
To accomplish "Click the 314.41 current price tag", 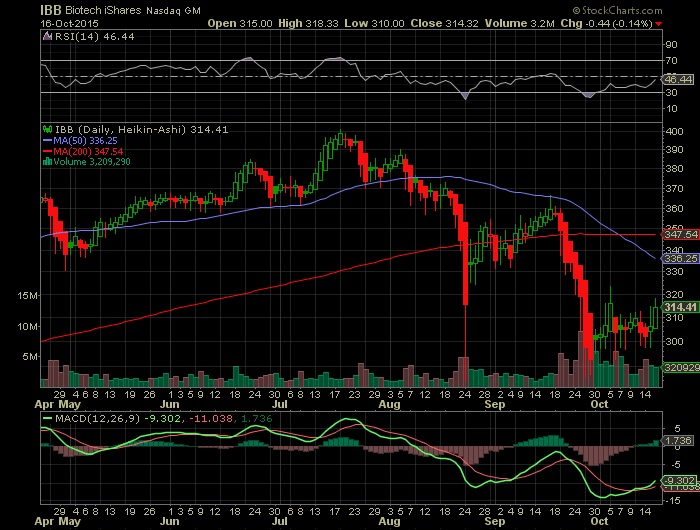I will [674, 306].
